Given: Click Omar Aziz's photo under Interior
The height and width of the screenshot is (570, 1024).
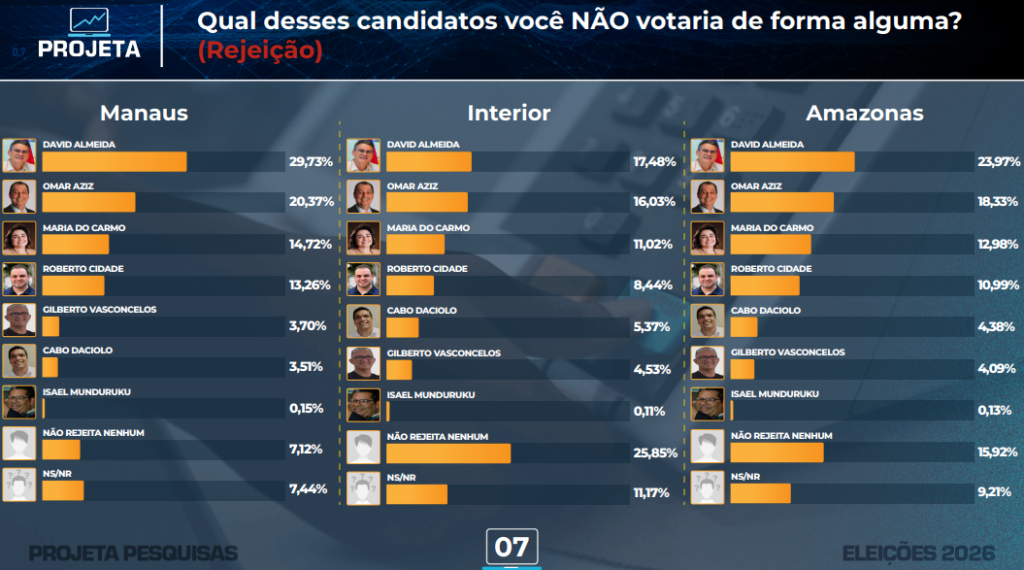Looking at the screenshot, I should [x=363, y=197].
